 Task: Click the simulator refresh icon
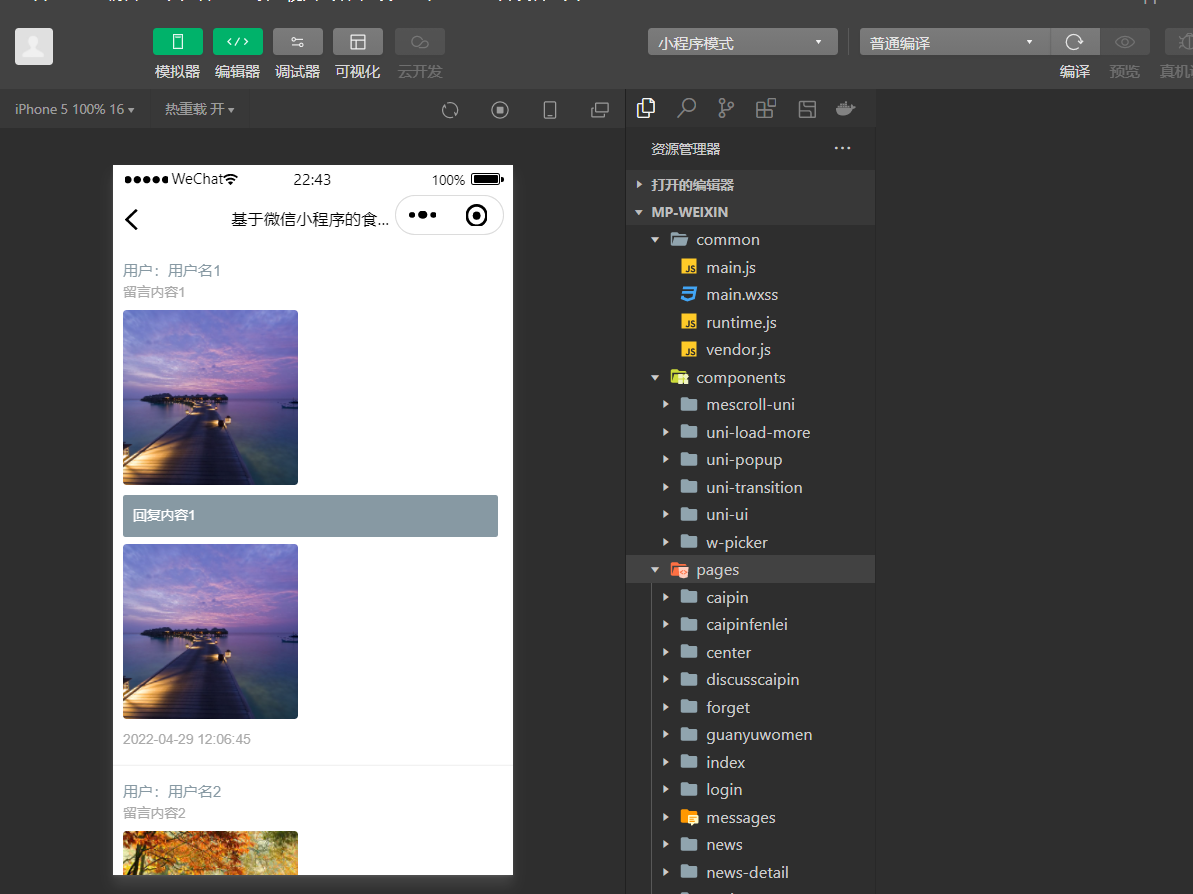coord(450,110)
